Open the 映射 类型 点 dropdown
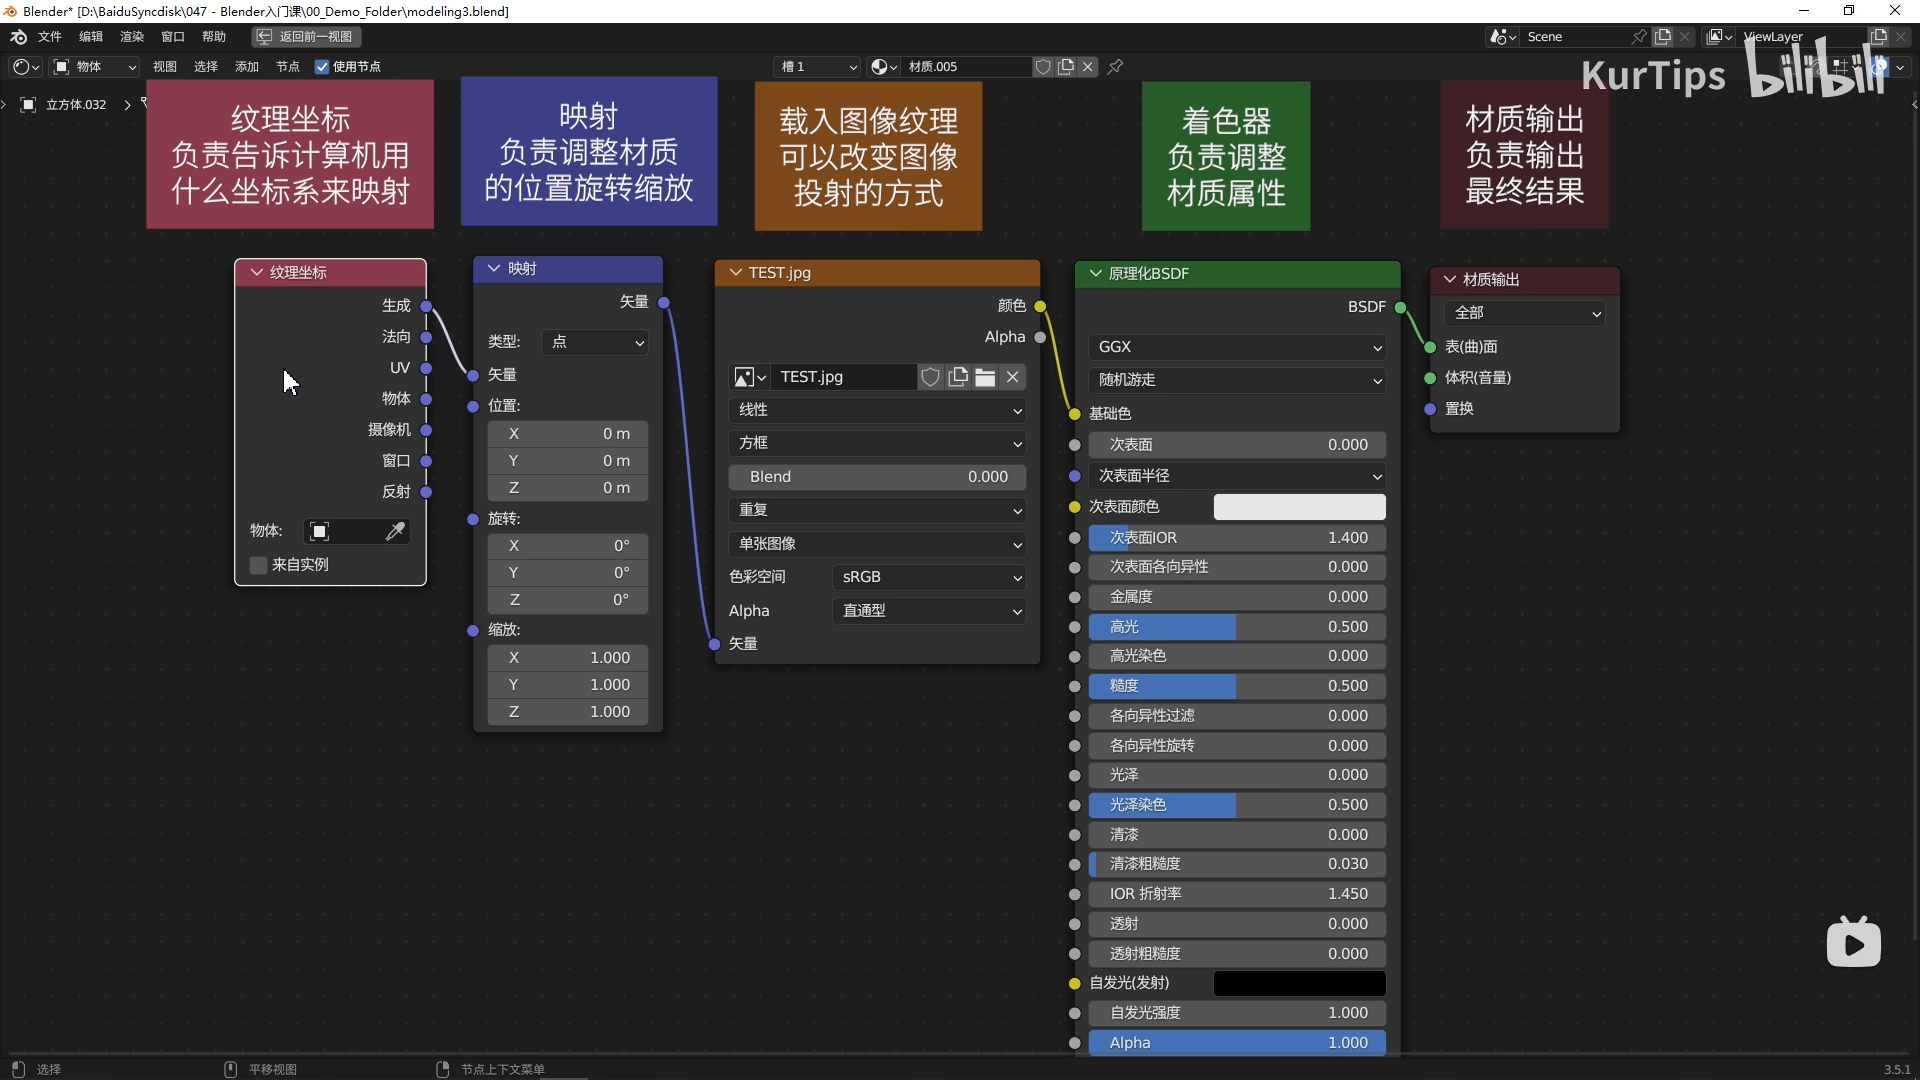The width and height of the screenshot is (1920, 1080). (x=595, y=342)
